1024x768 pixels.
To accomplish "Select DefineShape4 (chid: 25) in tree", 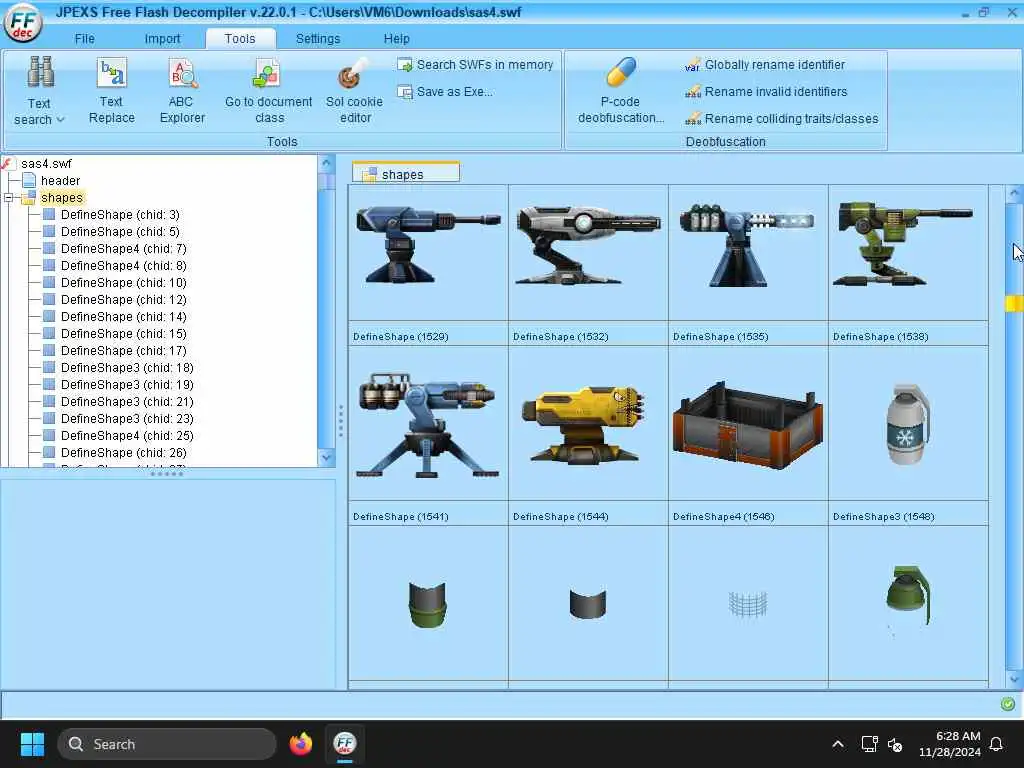I will pyautogui.click(x=127, y=435).
